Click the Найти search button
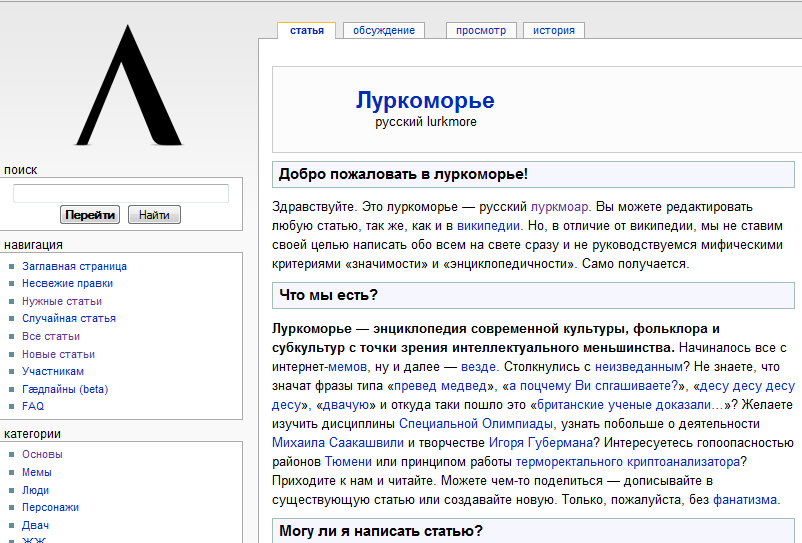Image resolution: width=802 pixels, height=543 pixels. pyautogui.click(x=154, y=215)
